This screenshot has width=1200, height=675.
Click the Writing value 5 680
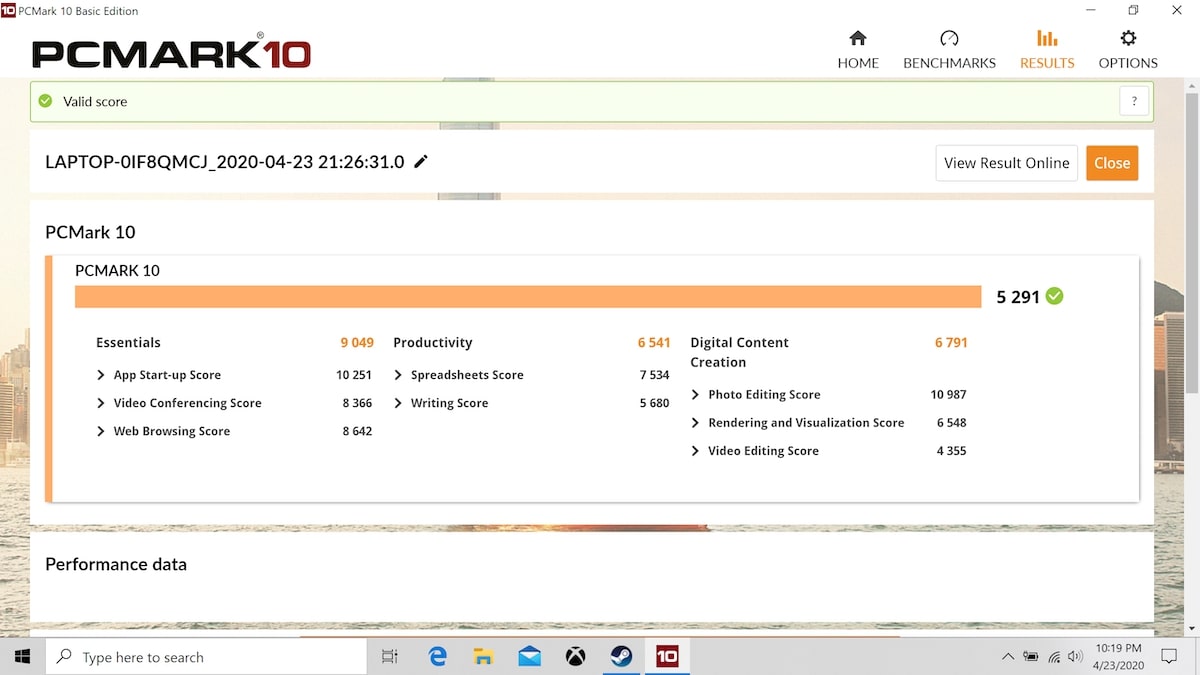pyautogui.click(x=655, y=403)
